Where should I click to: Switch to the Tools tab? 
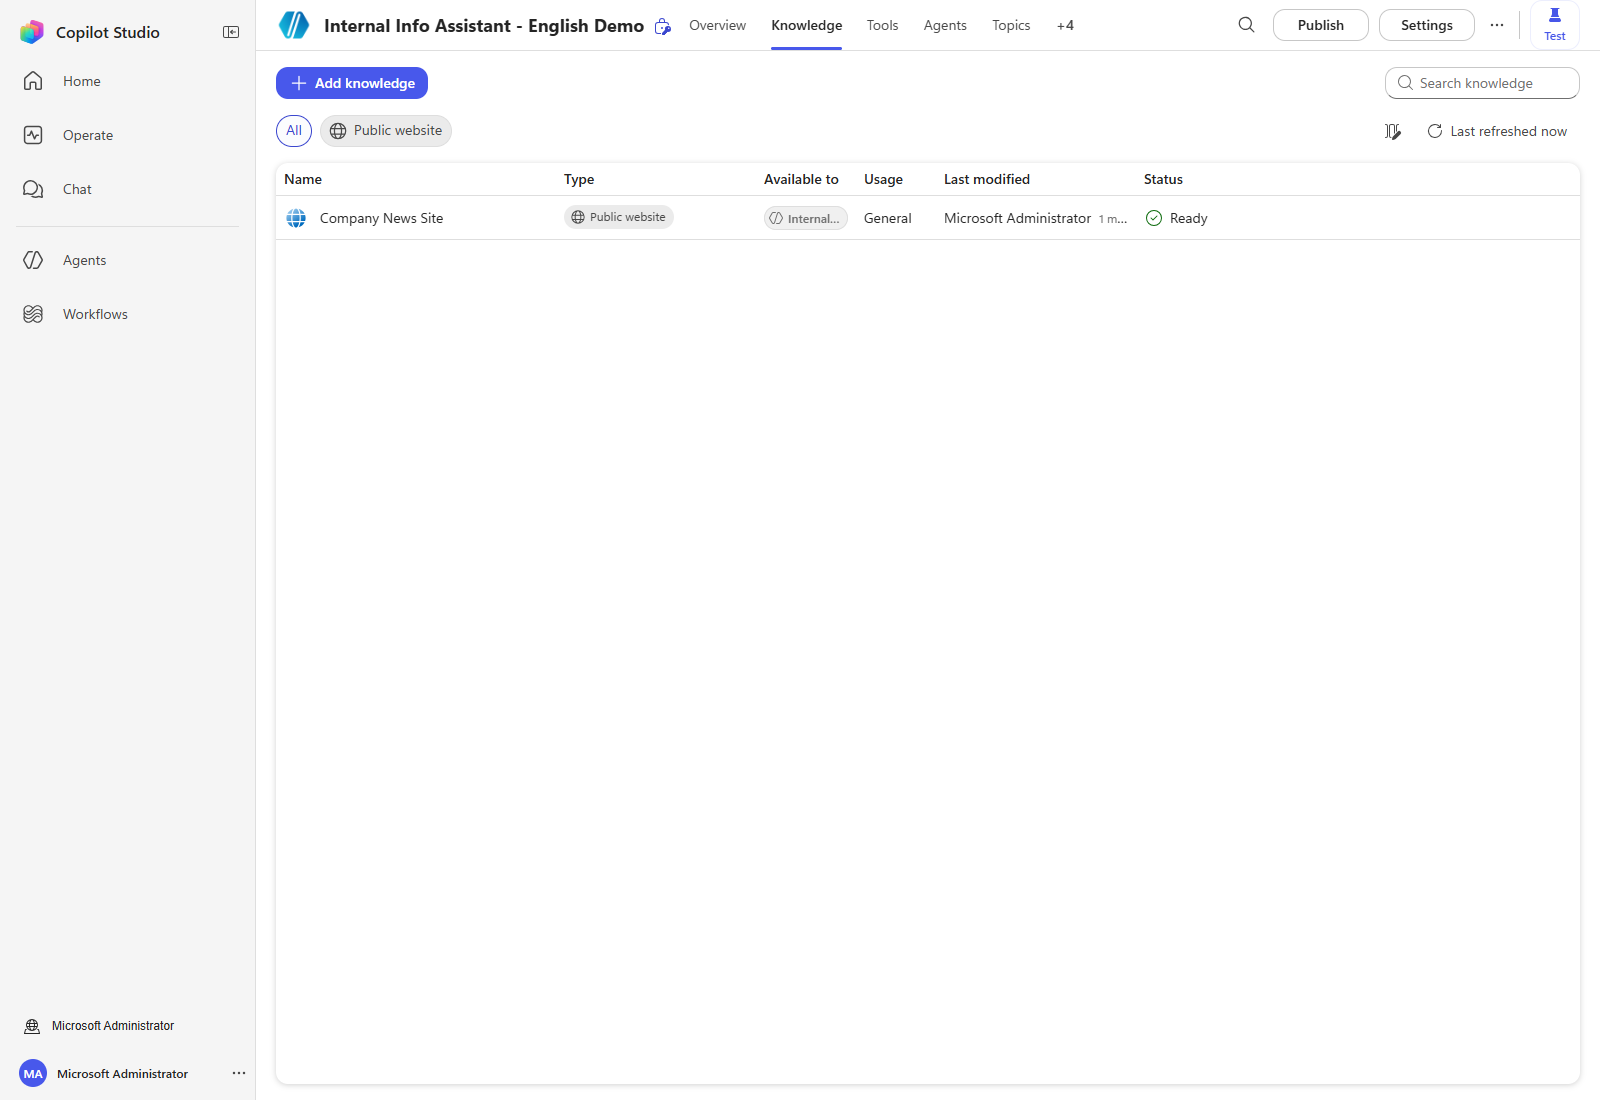[x=882, y=25]
